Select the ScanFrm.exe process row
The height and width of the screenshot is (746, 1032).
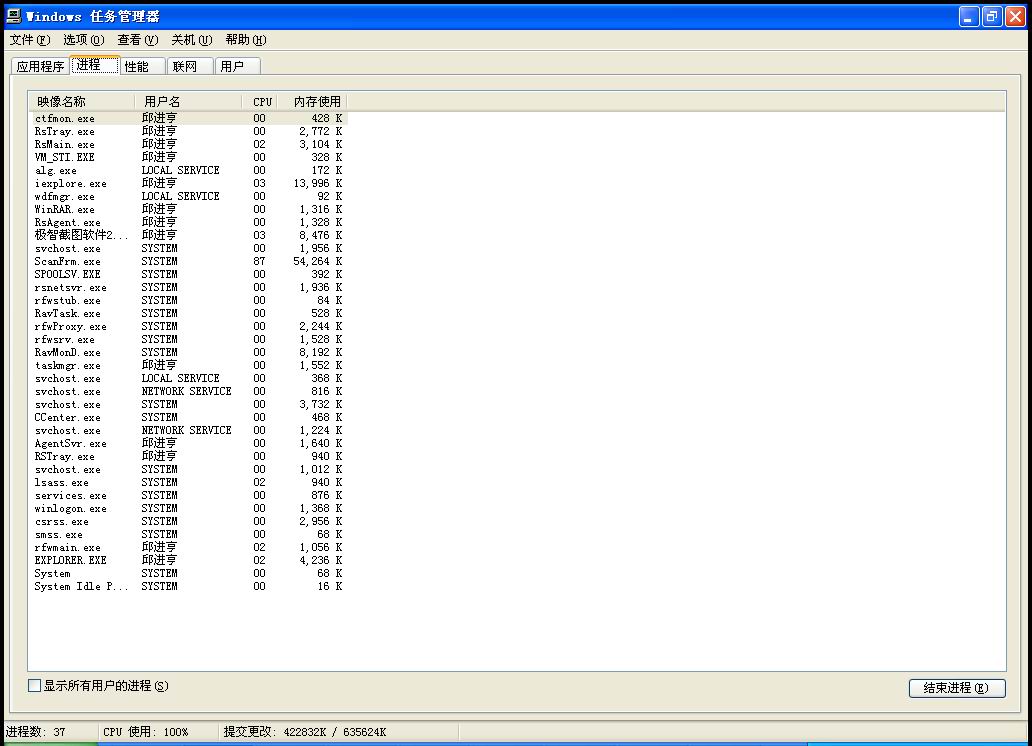(68, 262)
